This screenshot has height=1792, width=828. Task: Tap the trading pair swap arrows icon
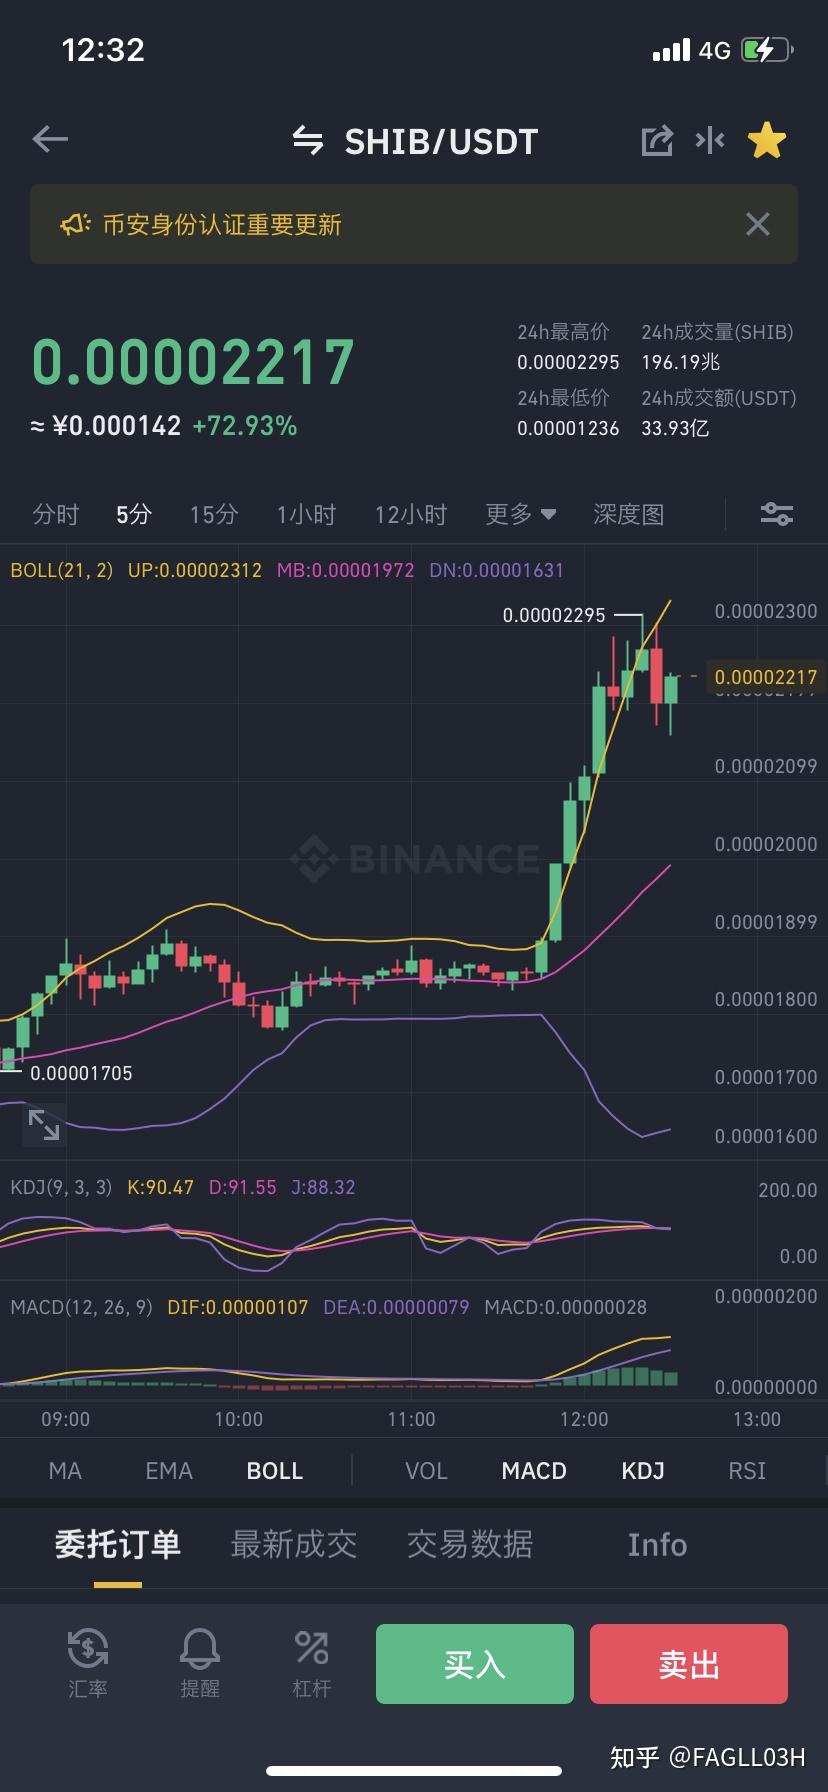click(308, 141)
